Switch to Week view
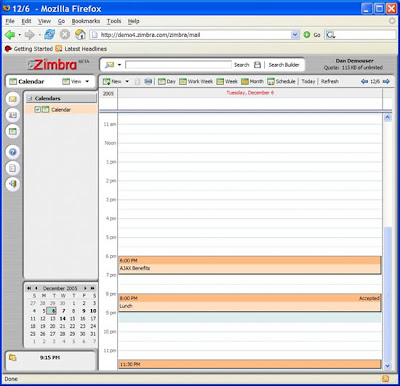 click(x=227, y=81)
